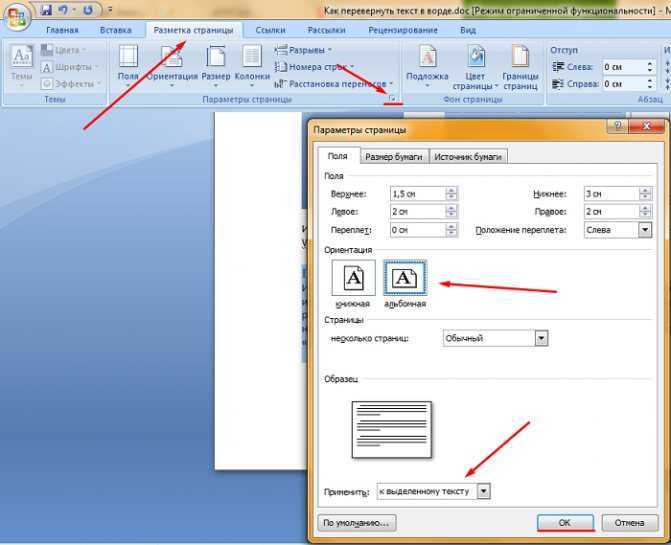
Task: Open Размер бумаги dialog tab
Action: [394, 157]
